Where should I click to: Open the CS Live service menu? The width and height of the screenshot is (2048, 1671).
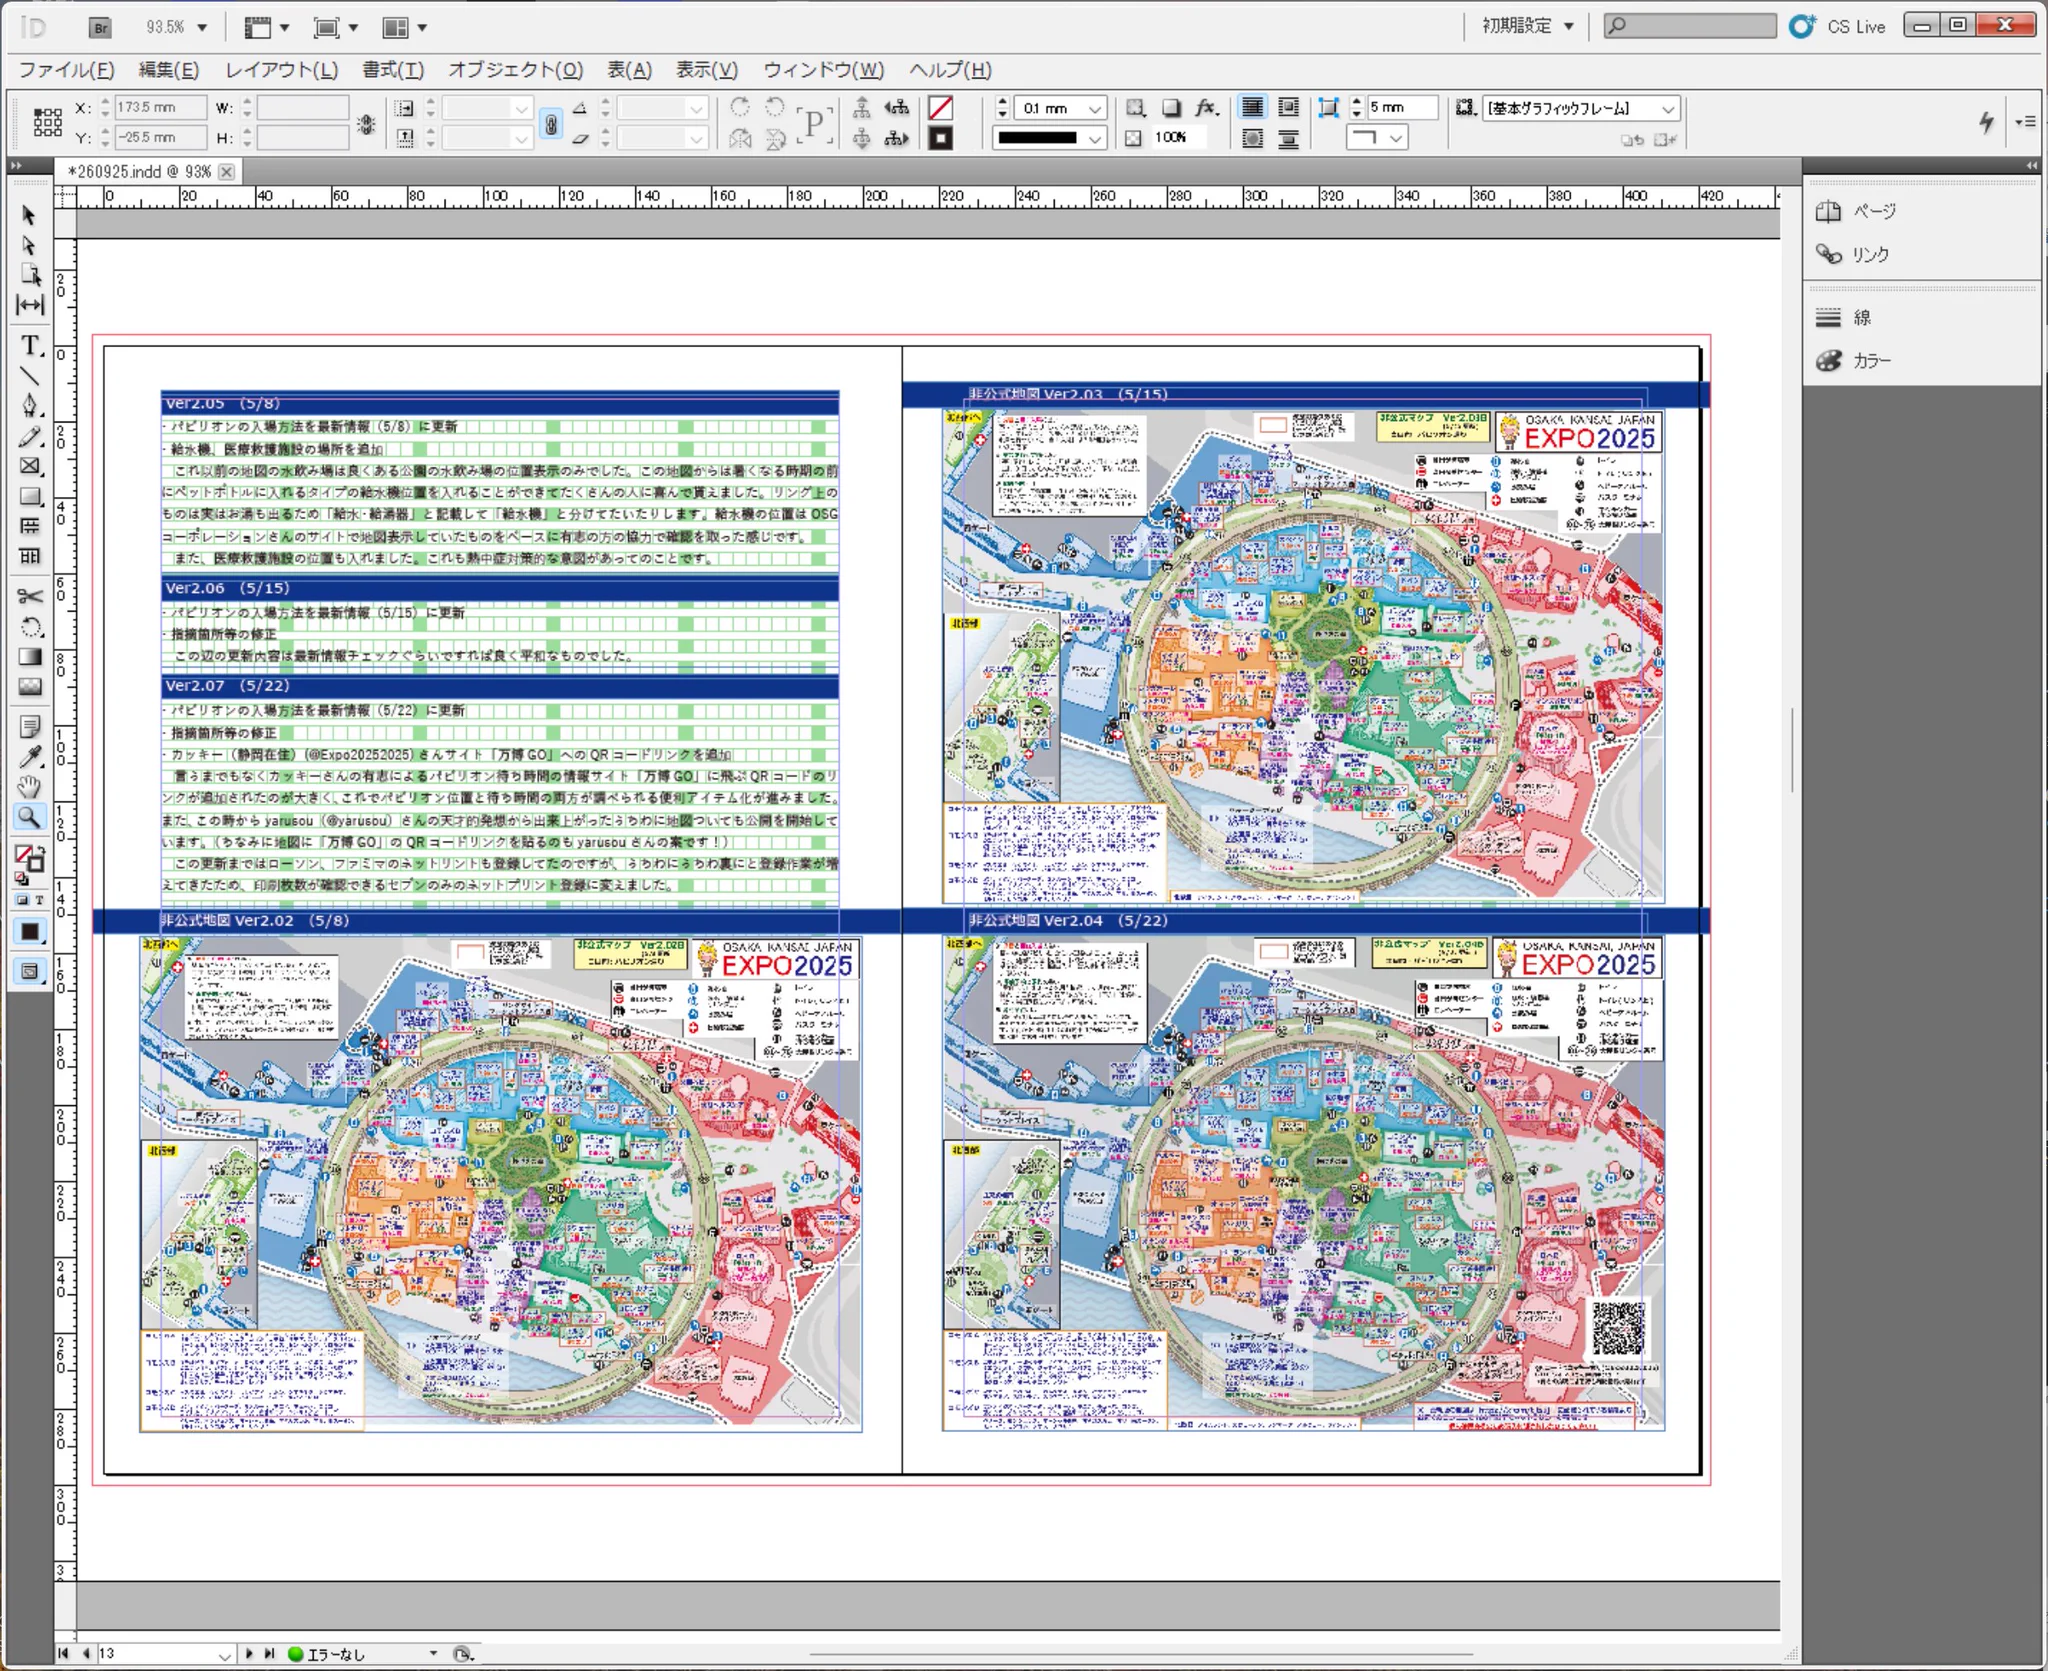click(x=1838, y=27)
